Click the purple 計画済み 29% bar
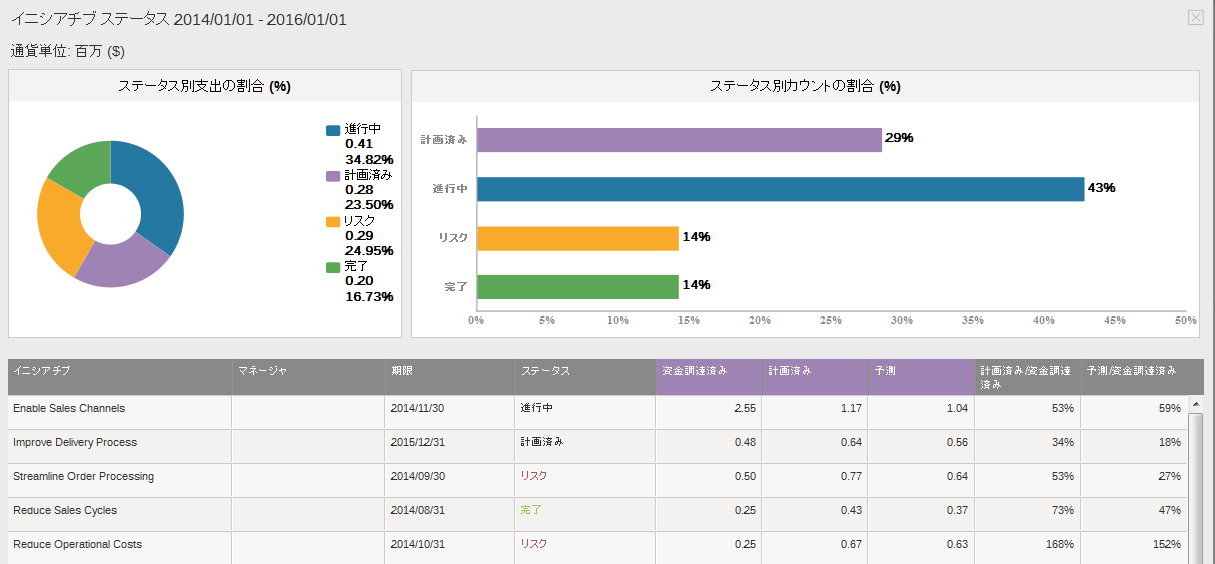This screenshot has width=1215, height=564. [x=679, y=139]
